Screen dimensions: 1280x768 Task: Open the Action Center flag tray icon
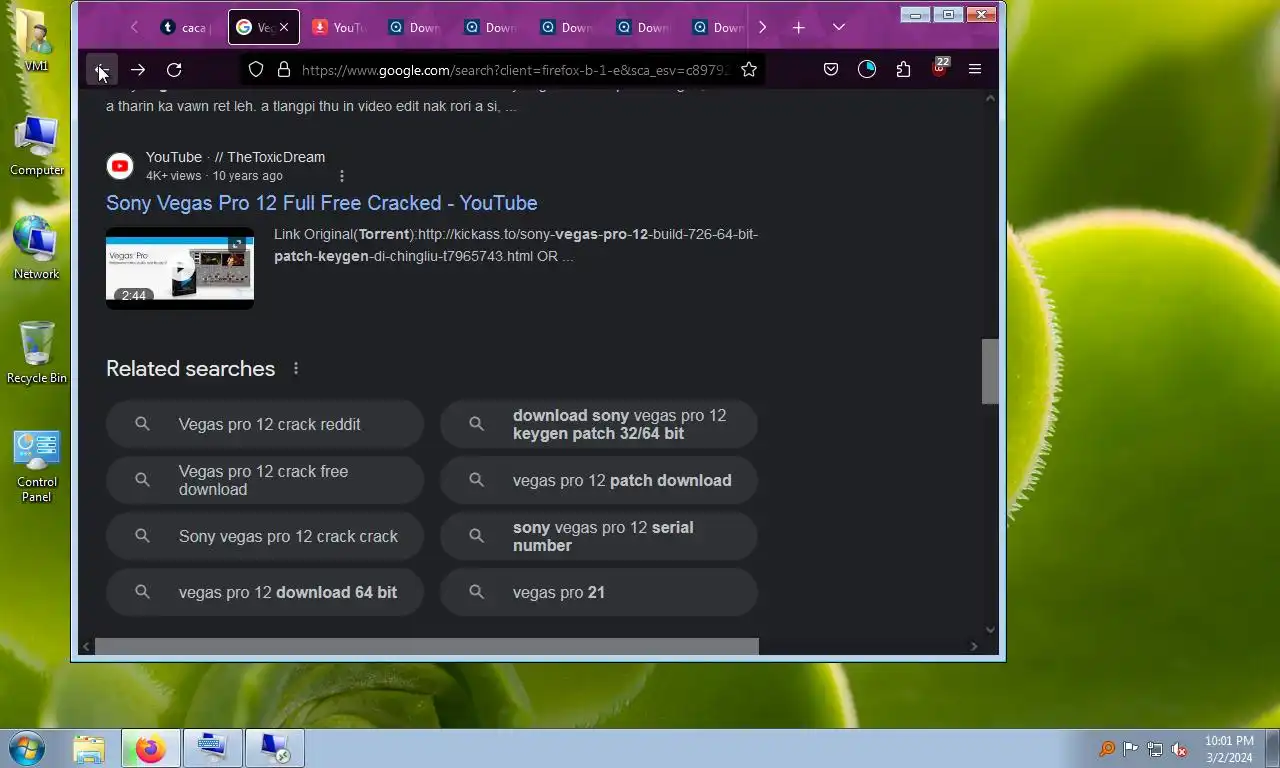pos(1131,749)
